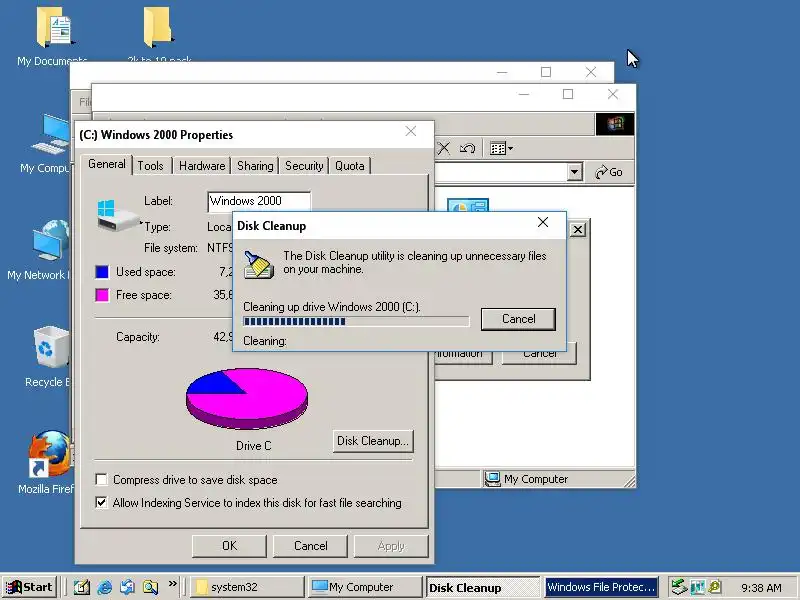Click the key tray icon
Image resolution: width=800 pixels, height=600 pixels.
click(714, 587)
